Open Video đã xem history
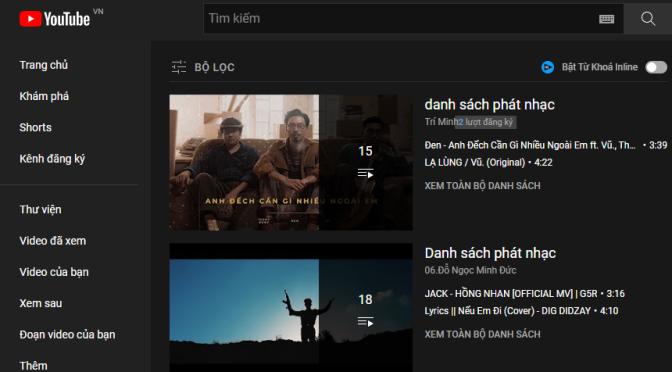 click(x=53, y=241)
